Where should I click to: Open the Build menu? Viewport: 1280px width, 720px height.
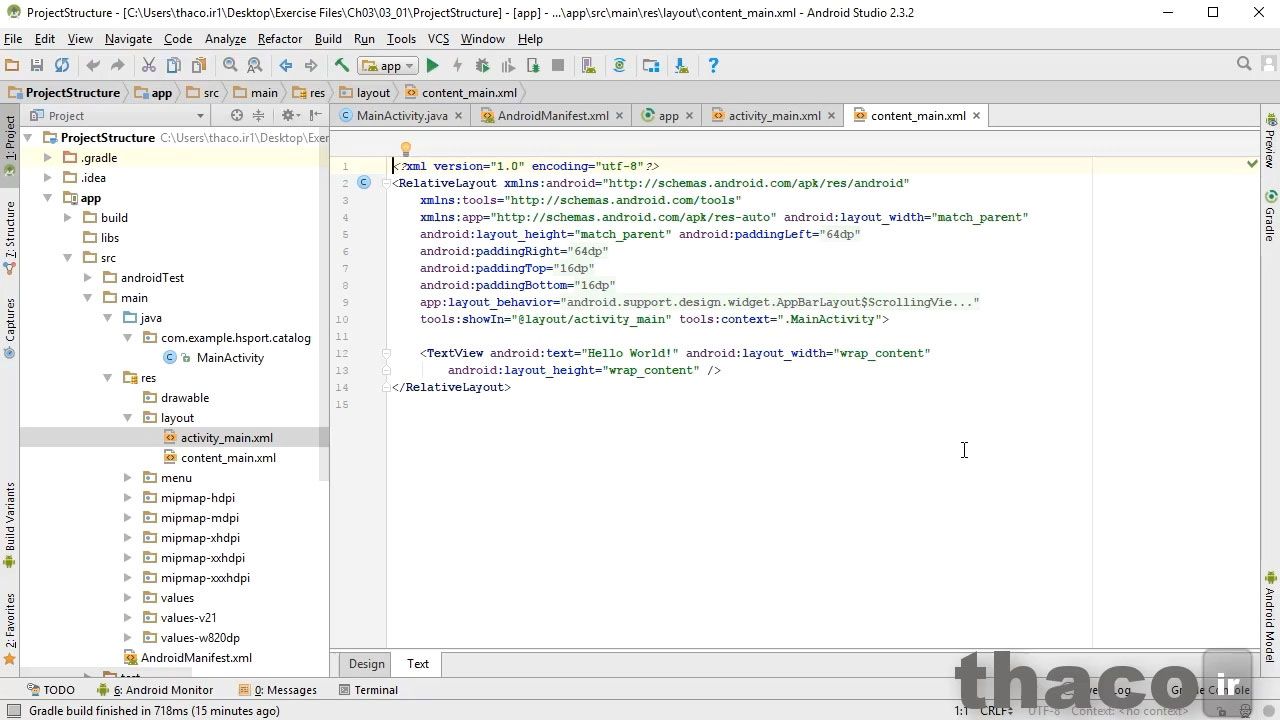pyautogui.click(x=328, y=39)
